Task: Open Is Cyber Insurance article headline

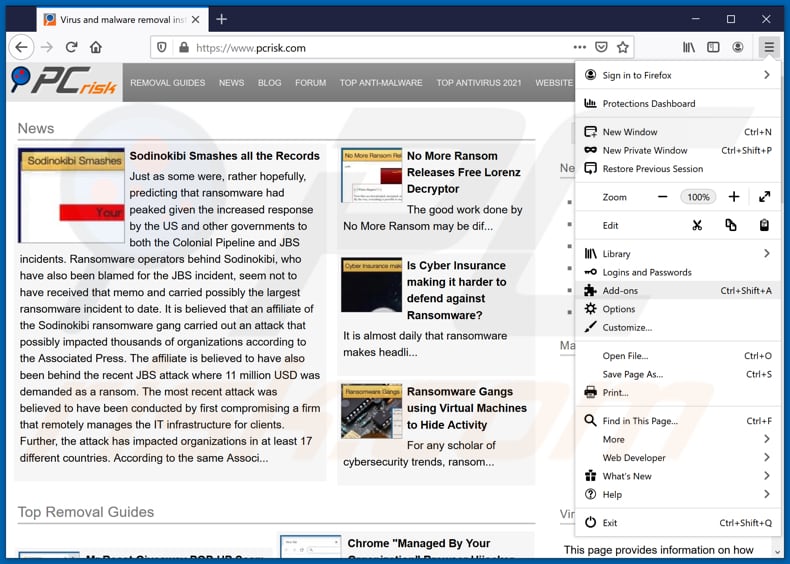Action: 456,290
